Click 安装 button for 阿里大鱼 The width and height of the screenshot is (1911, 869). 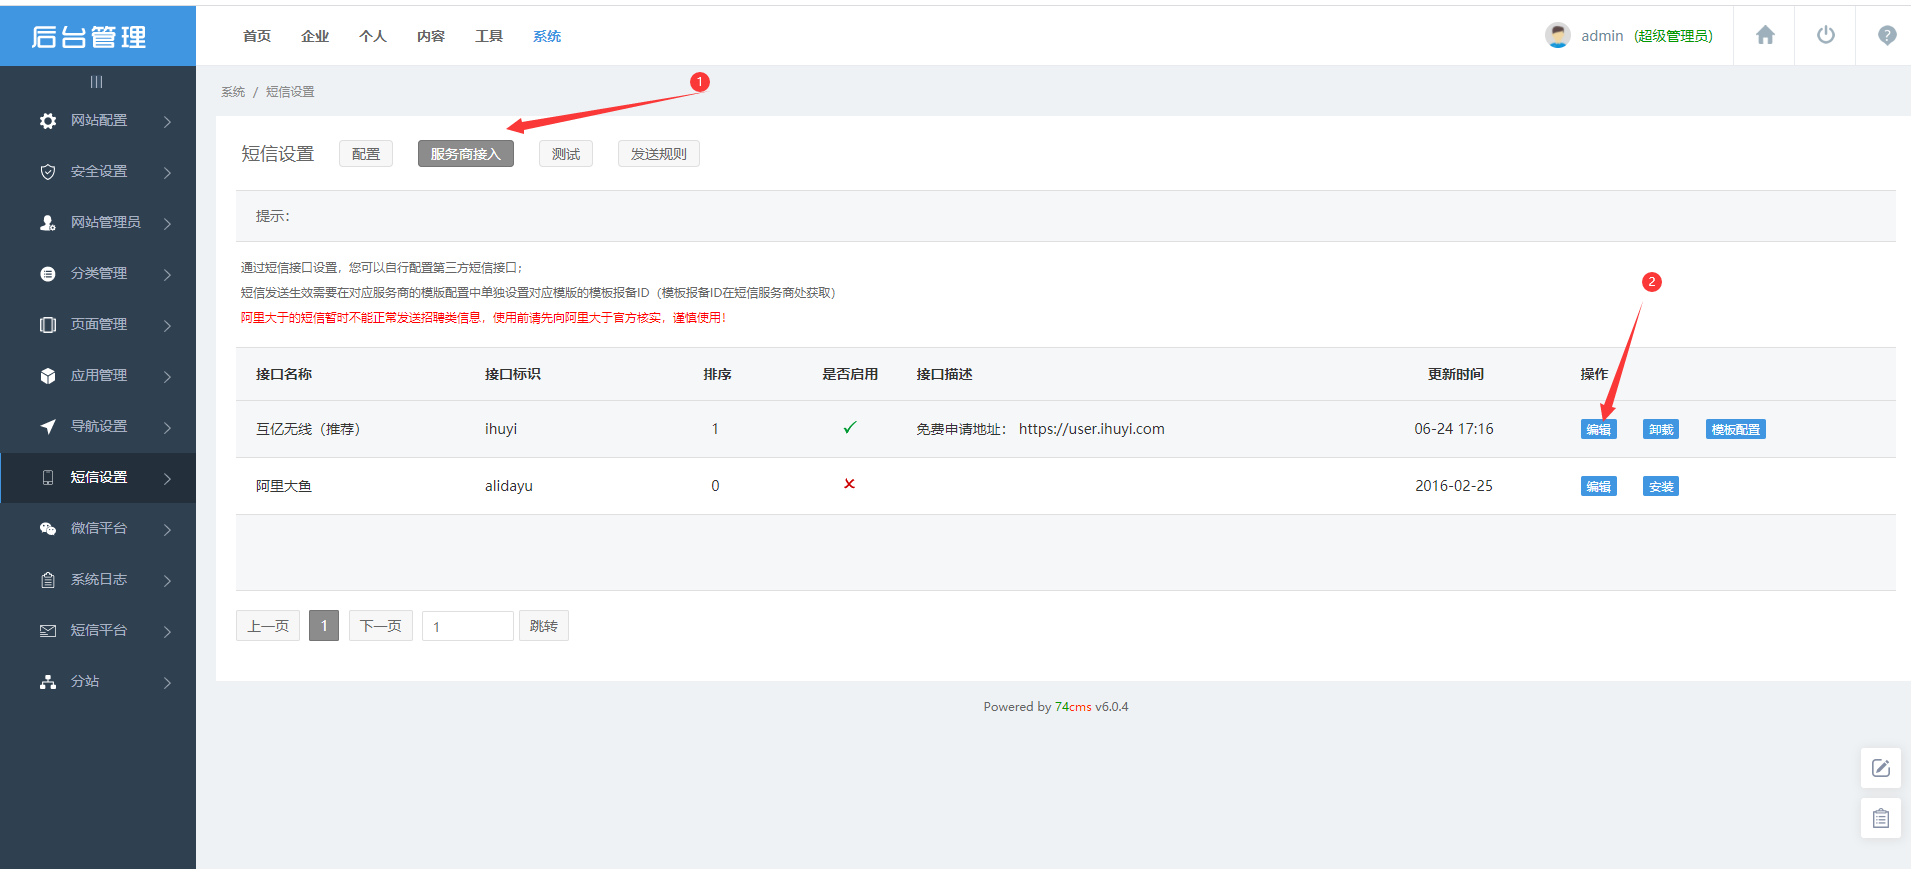[1660, 487]
